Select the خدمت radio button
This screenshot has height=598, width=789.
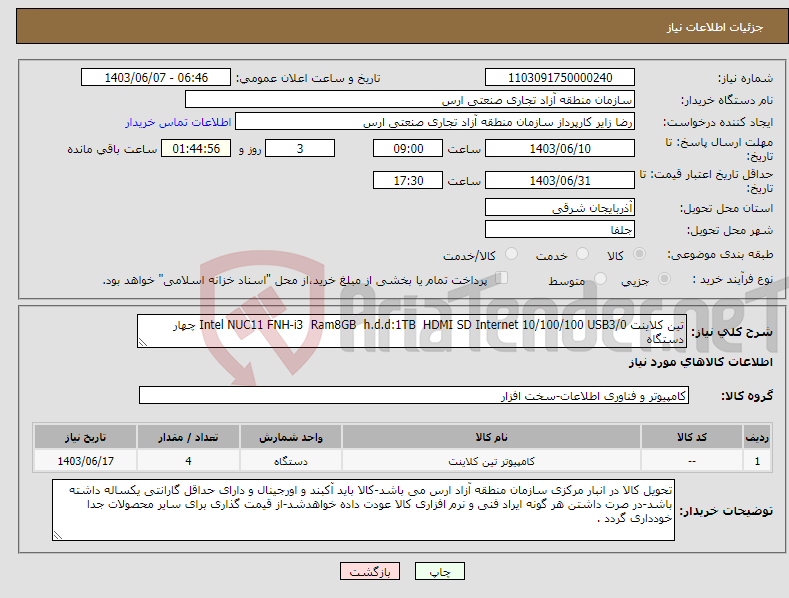pyautogui.click(x=582, y=254)
